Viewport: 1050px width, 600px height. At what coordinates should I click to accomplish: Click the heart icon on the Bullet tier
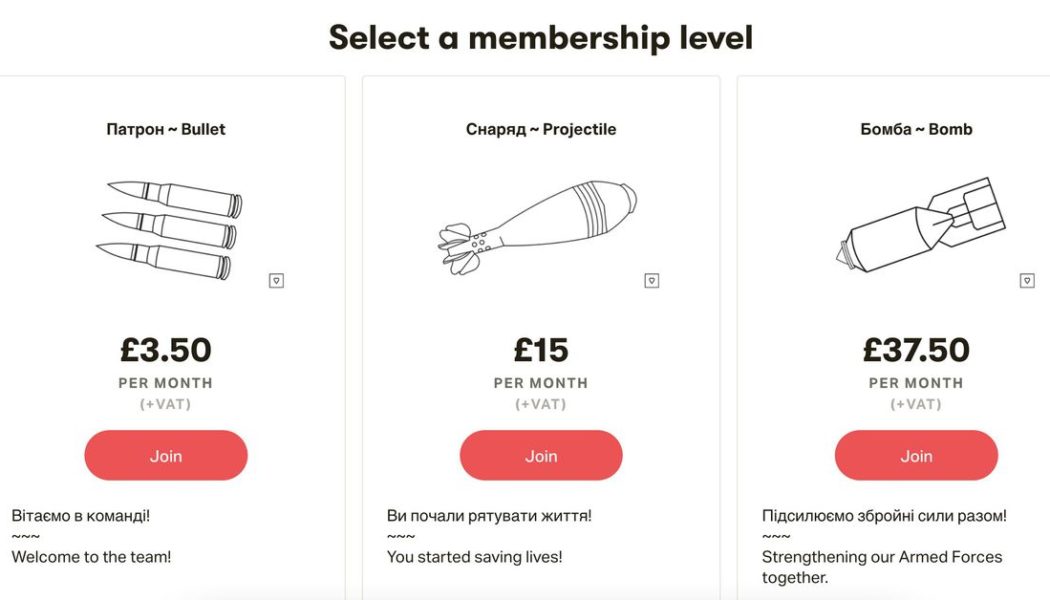pos(276,281)
